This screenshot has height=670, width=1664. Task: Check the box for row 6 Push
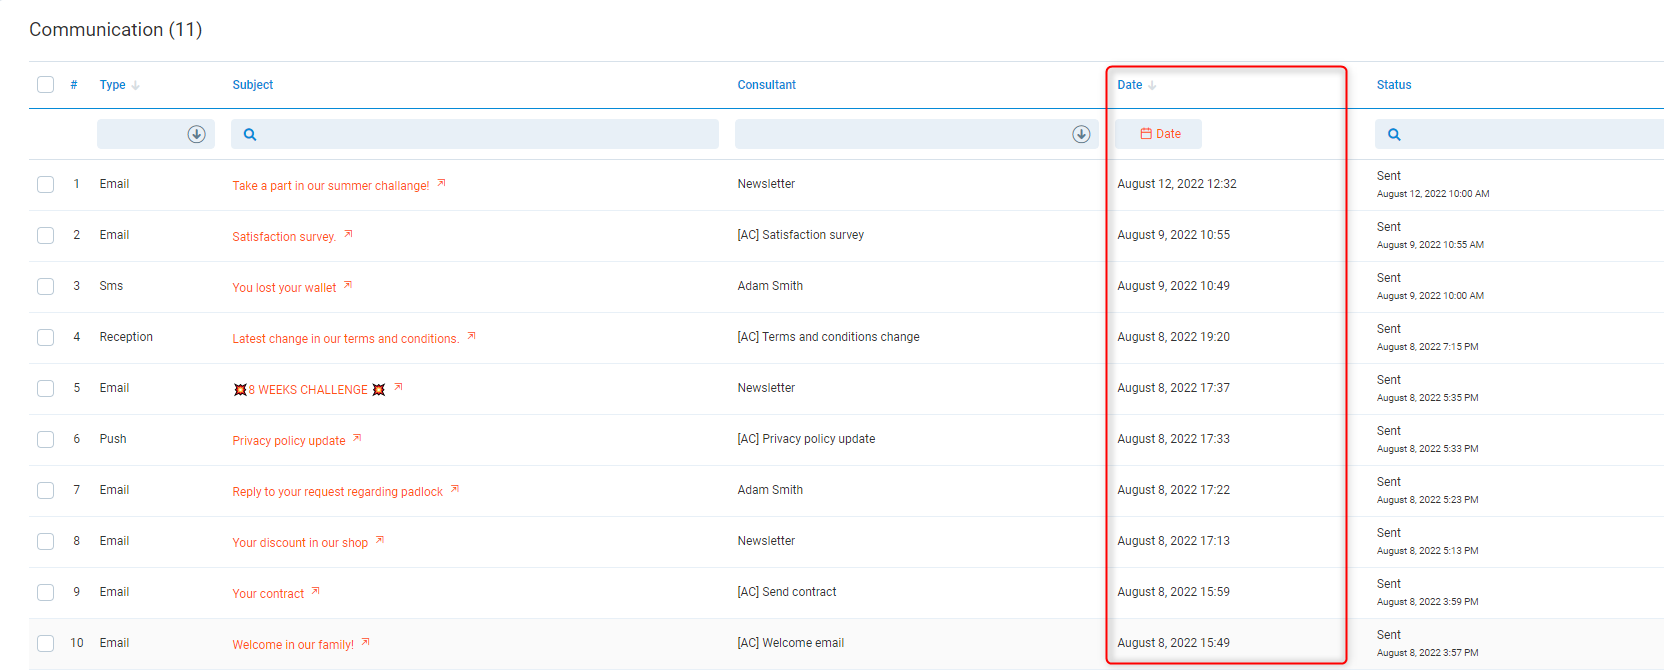click(46, 439)
